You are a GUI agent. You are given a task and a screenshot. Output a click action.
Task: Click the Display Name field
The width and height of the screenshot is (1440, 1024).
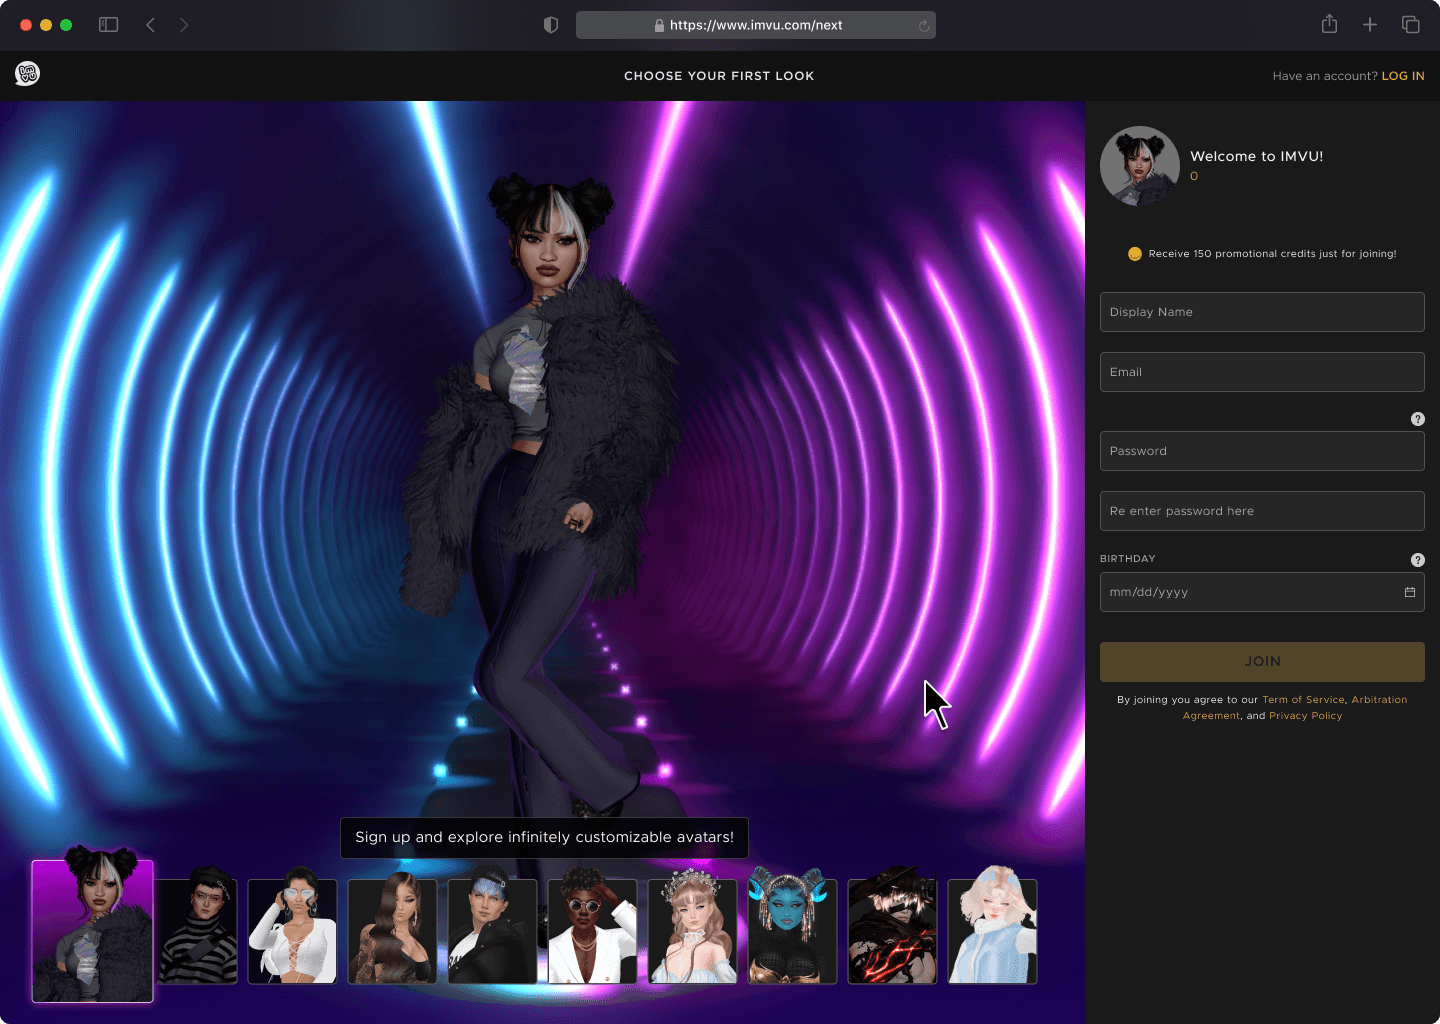[x=1262, y=312]
